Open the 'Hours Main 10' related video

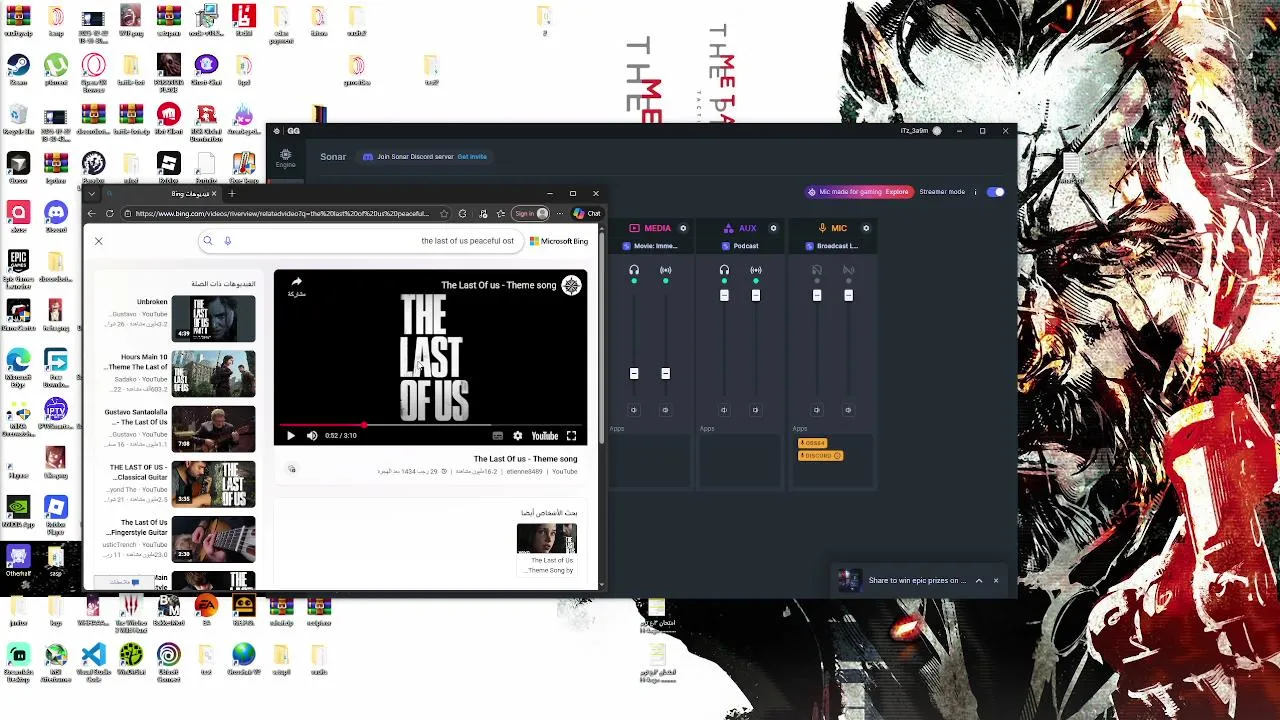[x=213, y=374]
